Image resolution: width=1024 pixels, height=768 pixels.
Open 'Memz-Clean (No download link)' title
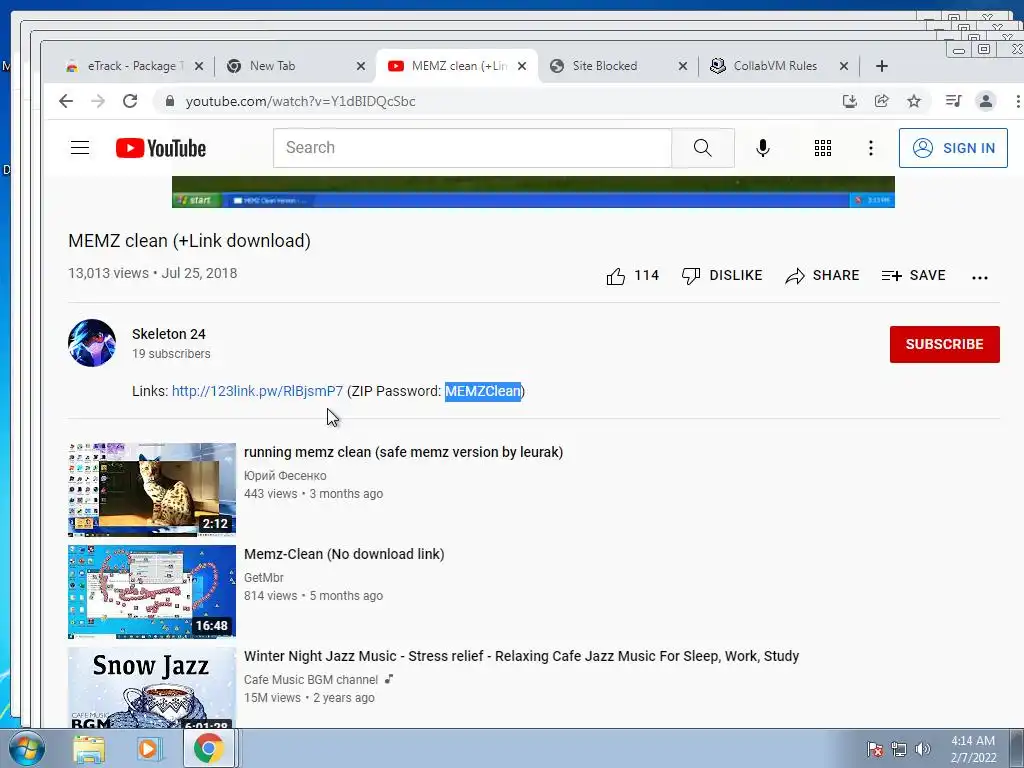[x=344, y=554]
